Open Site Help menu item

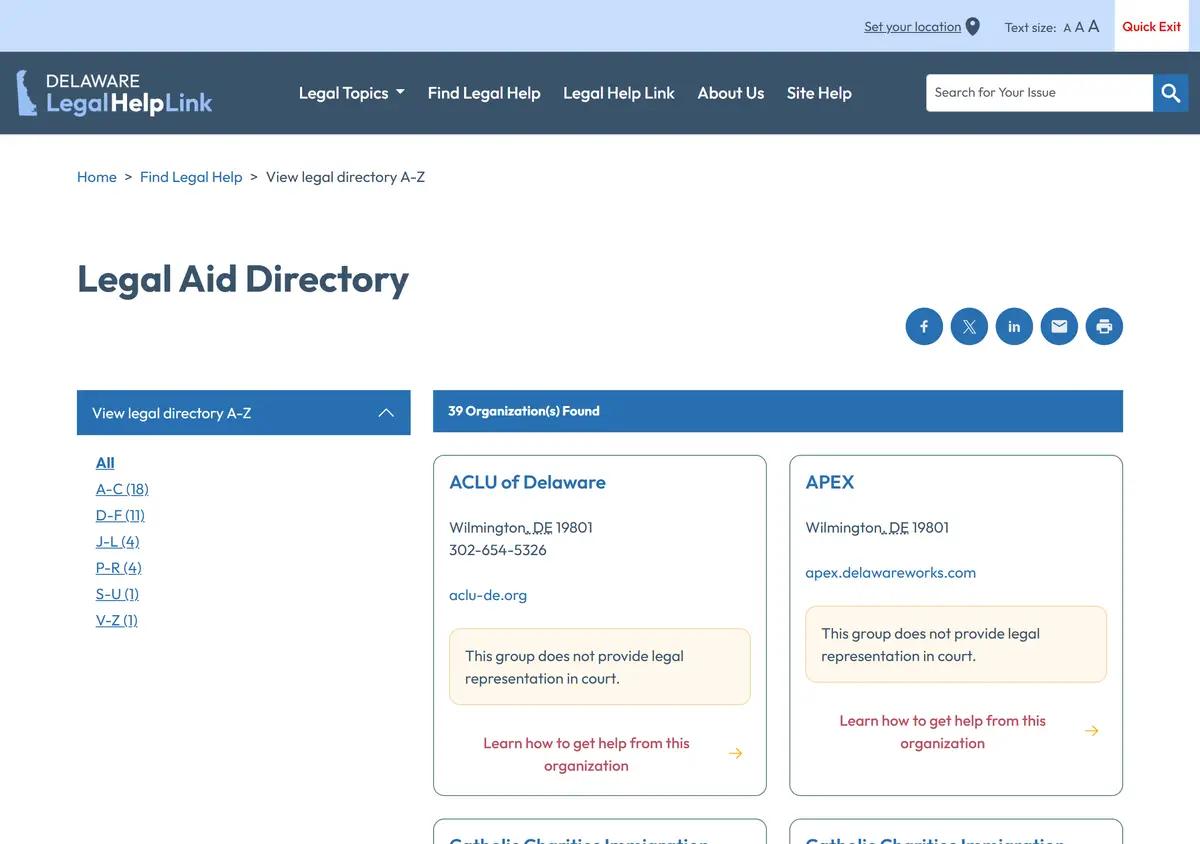(819, 93)
